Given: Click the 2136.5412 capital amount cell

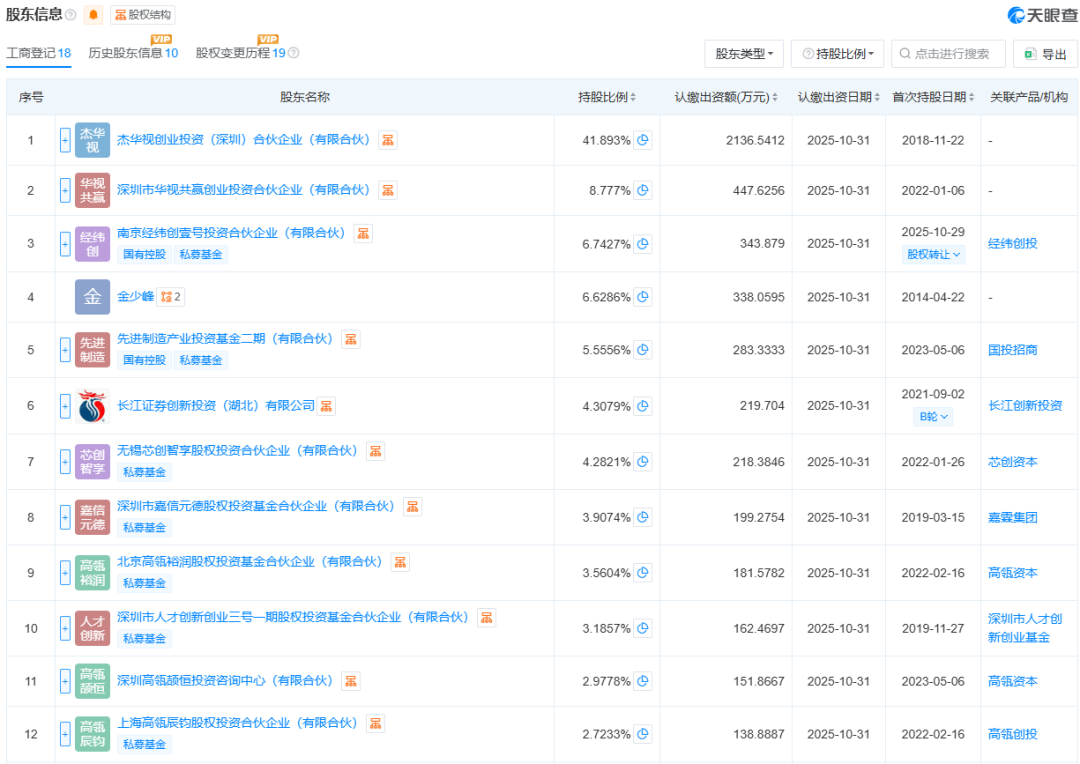Looking at the screenshot, I should coord(755,141).
